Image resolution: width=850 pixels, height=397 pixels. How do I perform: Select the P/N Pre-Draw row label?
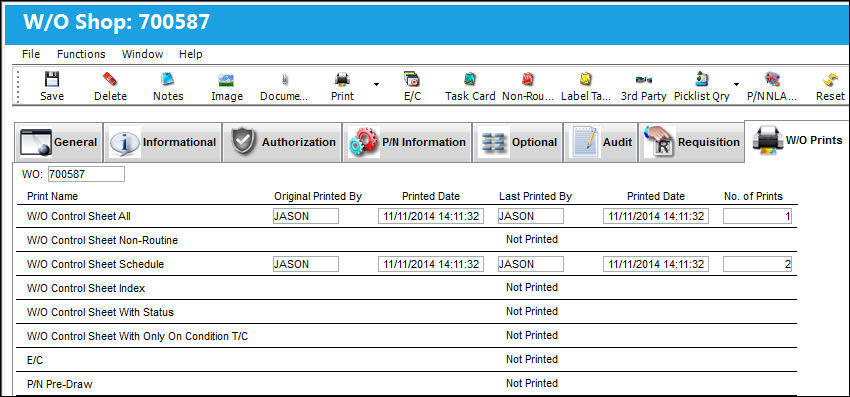click(x=60, y=384)
